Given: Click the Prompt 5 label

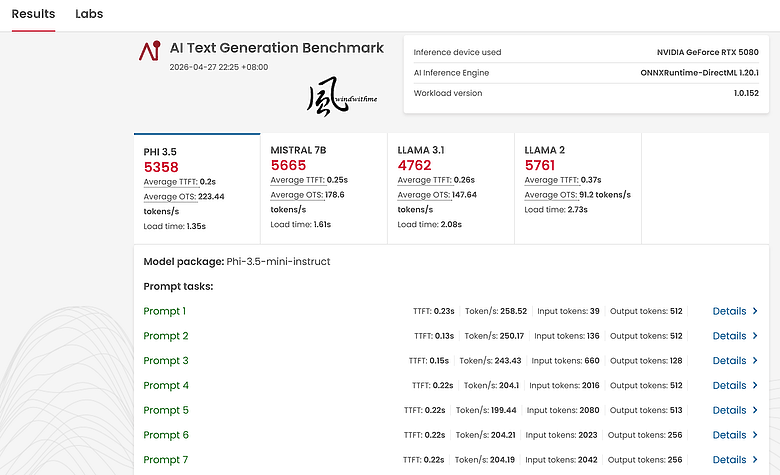Looking at the screenshot, I should coord(166,411).
